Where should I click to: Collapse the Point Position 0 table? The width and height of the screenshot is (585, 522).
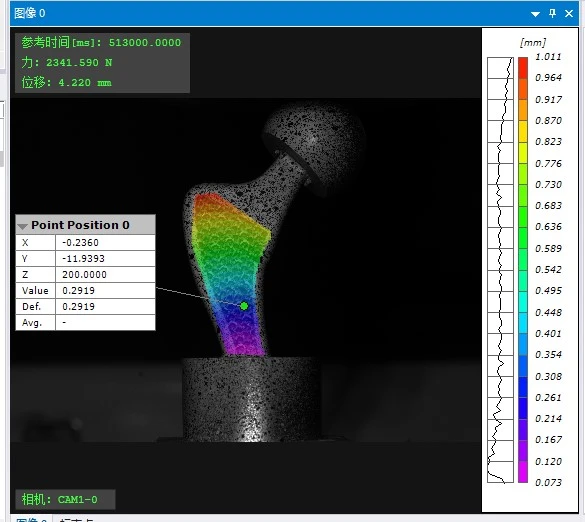tap(22, 226)
